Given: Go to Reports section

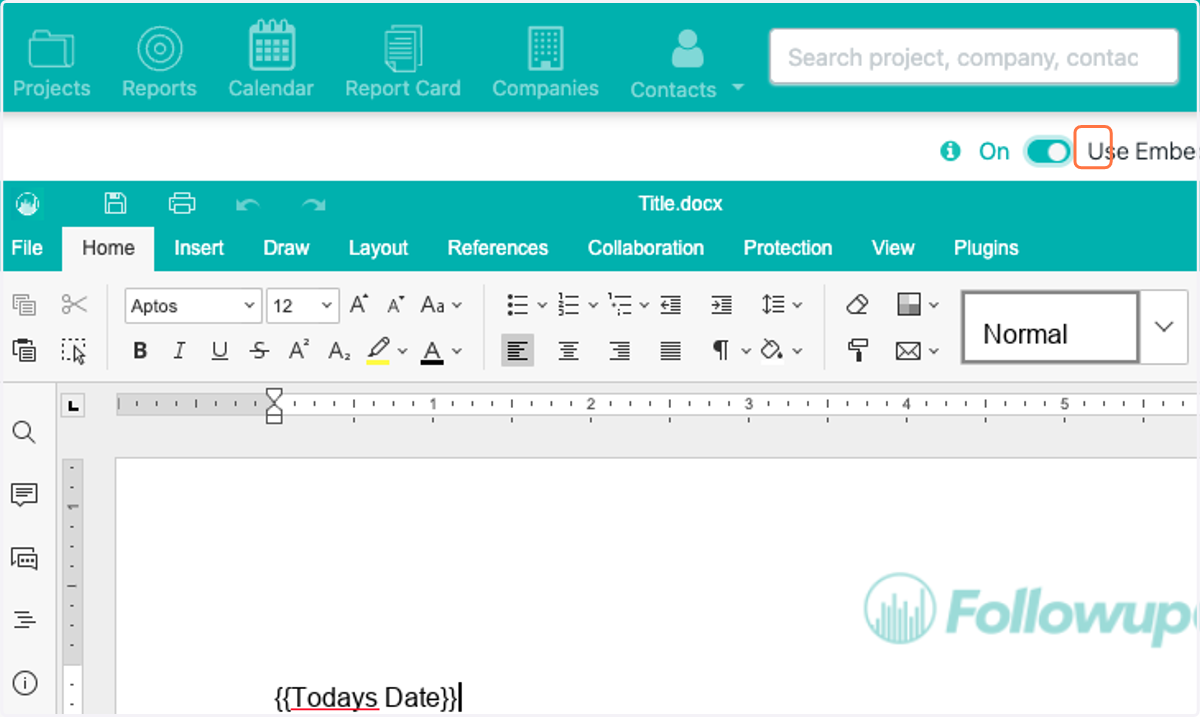Looking at the screenshot, I should point(159,63).
